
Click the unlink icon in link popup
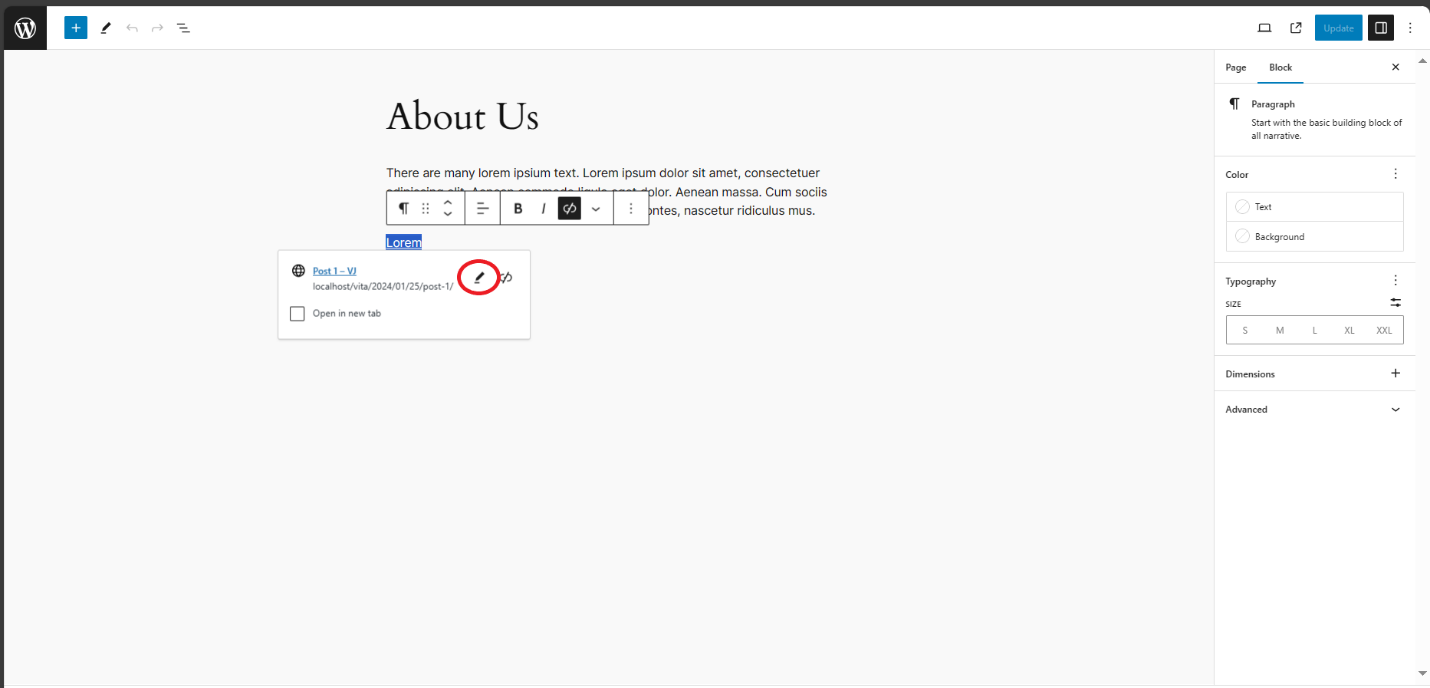(x=507, y=277)
